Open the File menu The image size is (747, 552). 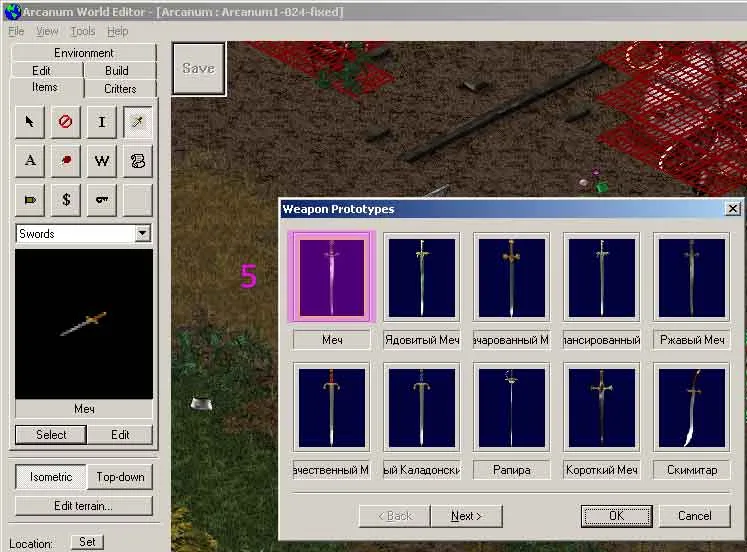[x=16, y=31]
